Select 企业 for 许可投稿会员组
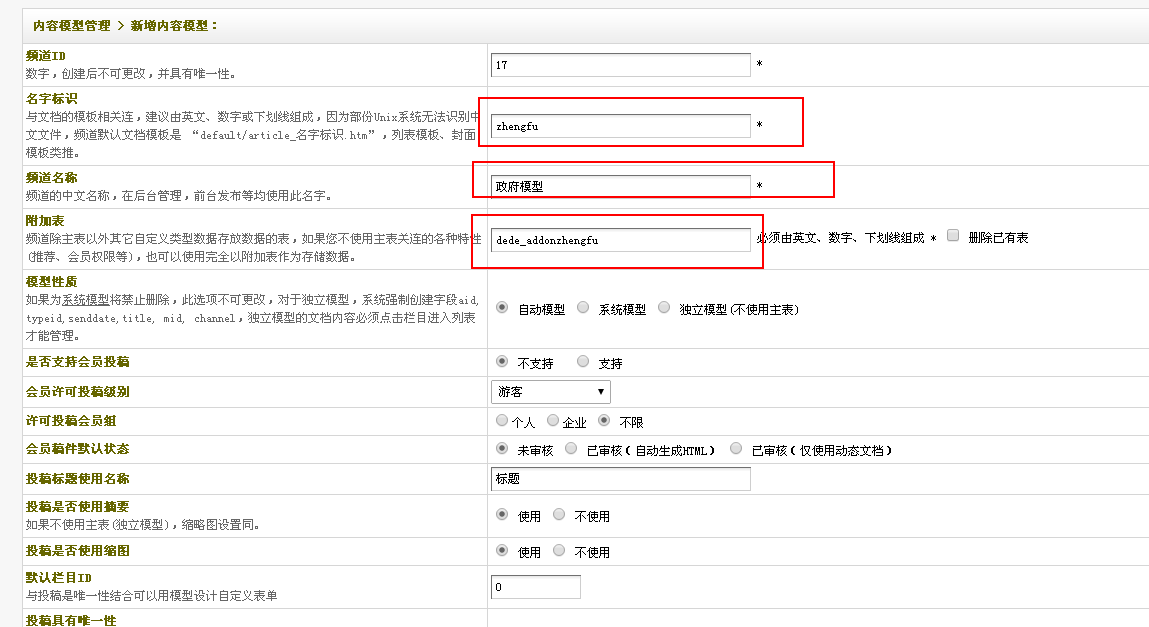 click(x=553, y=420)
